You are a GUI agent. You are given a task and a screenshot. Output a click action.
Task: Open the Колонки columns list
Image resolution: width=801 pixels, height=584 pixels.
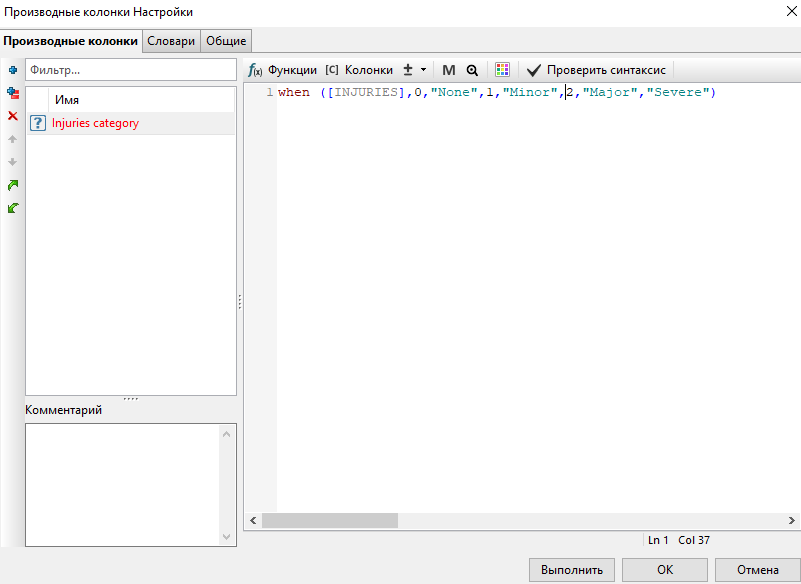point(359,70)
